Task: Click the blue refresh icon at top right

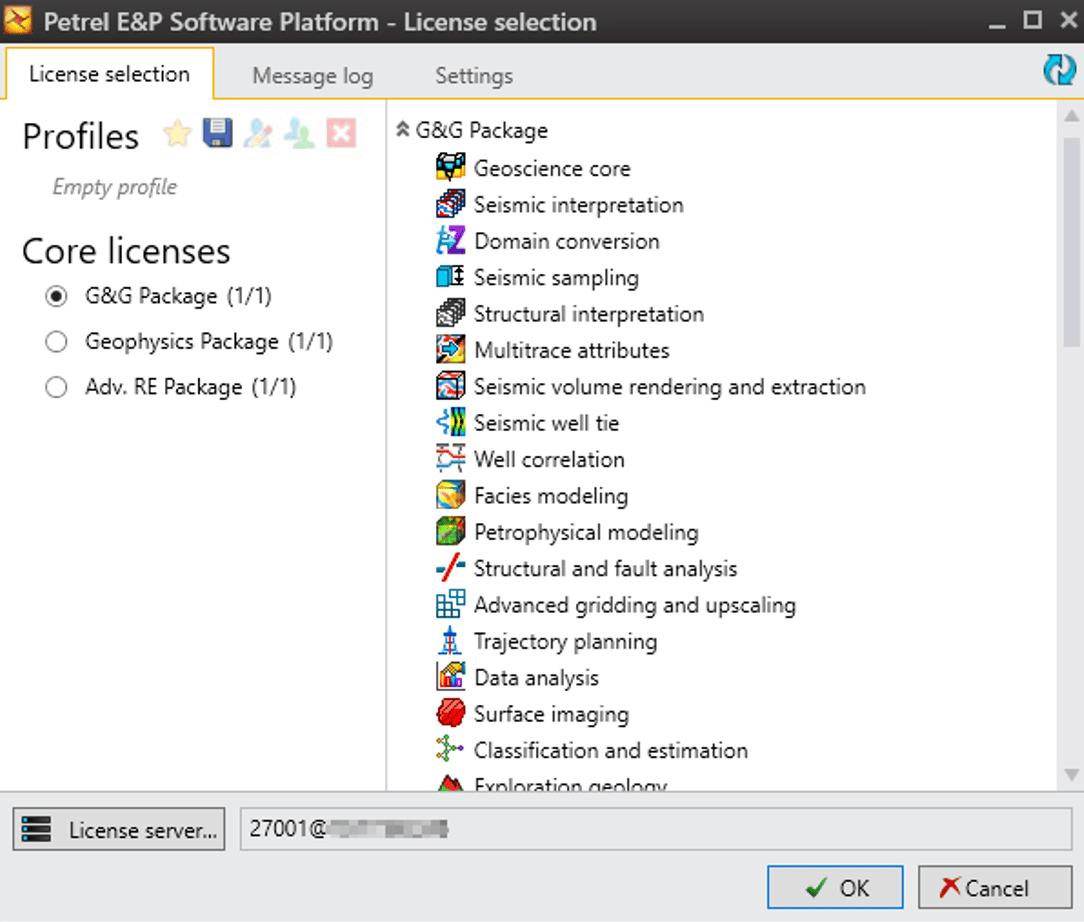Action: click(1059, 70)
